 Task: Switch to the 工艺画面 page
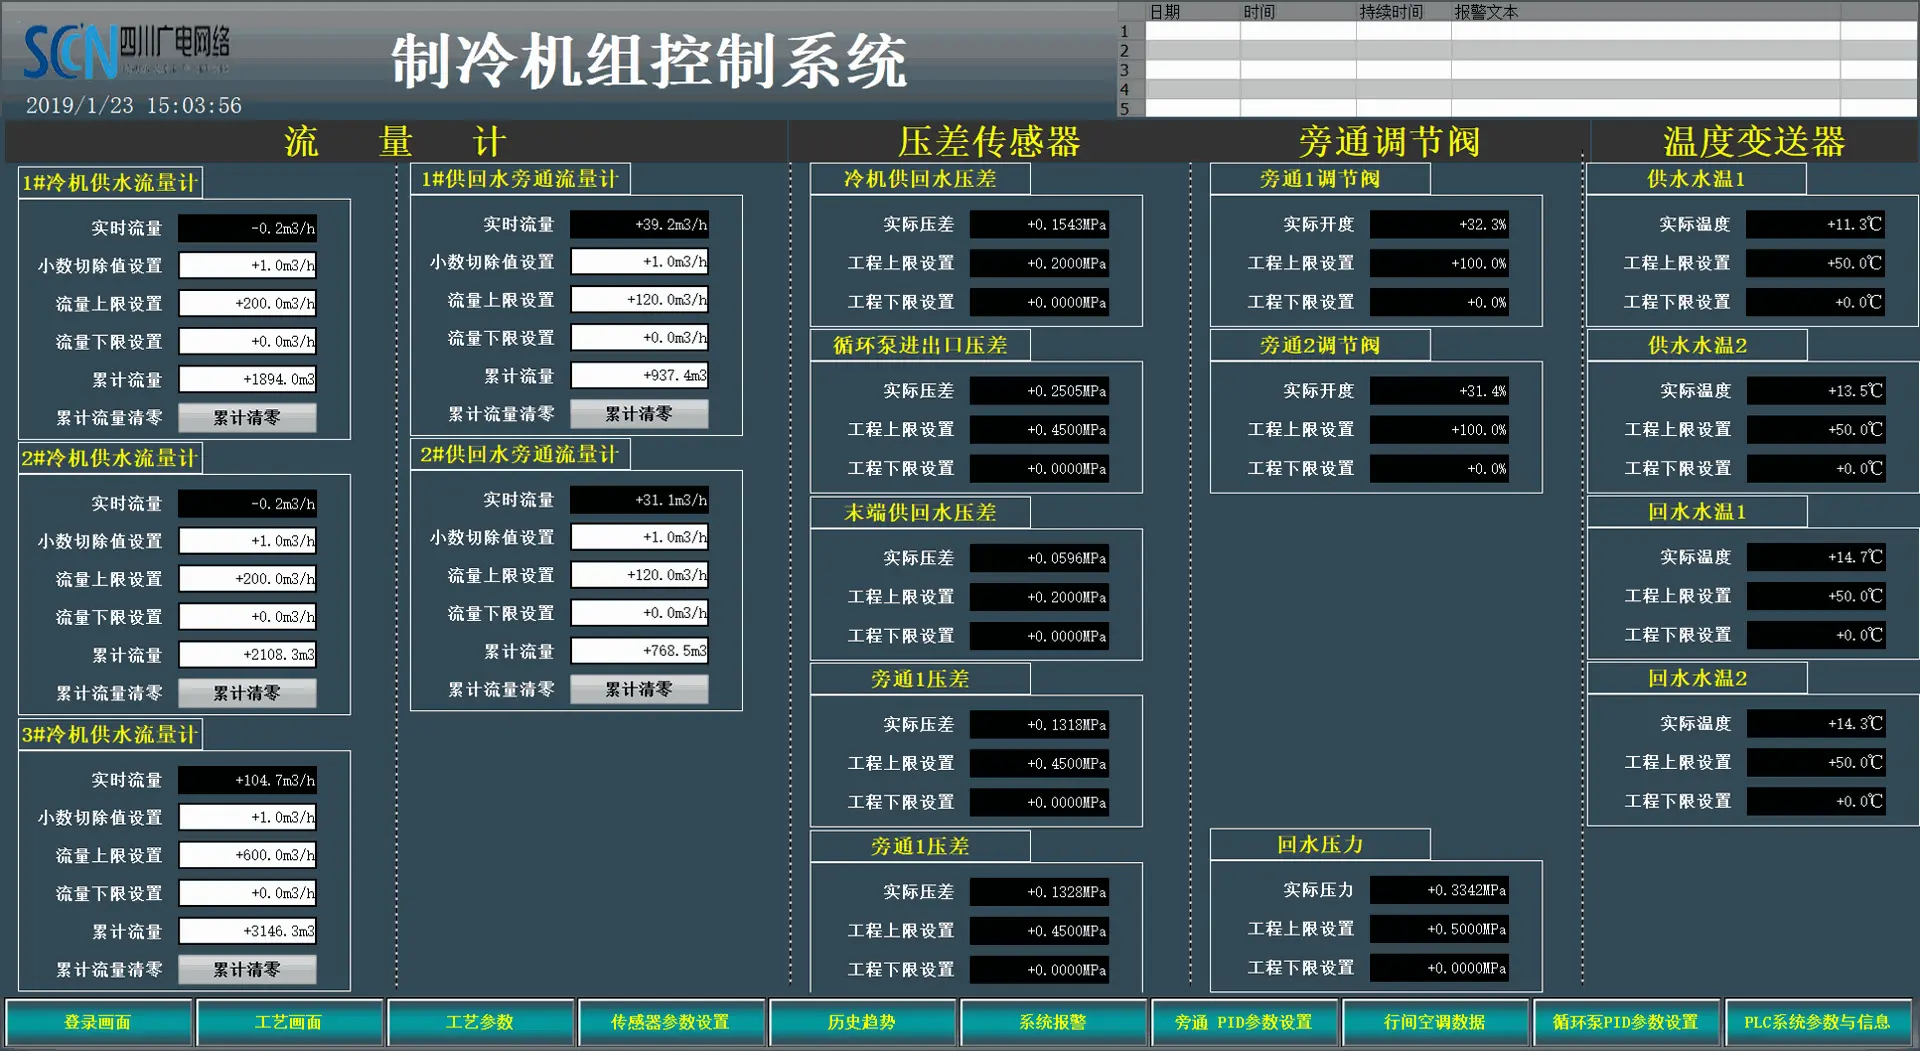(289, 1022)
